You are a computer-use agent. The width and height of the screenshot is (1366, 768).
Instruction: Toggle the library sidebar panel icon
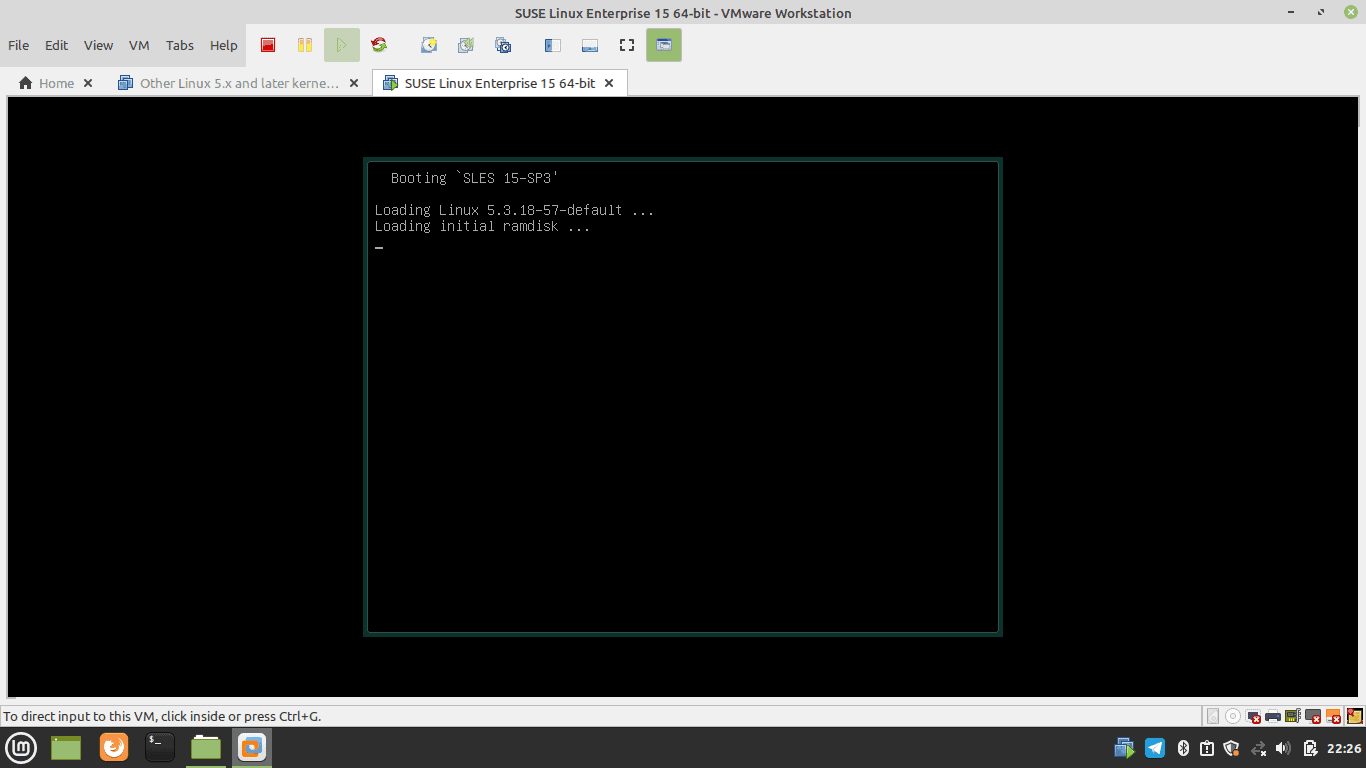pyautogui.click(x=552, y=45)
